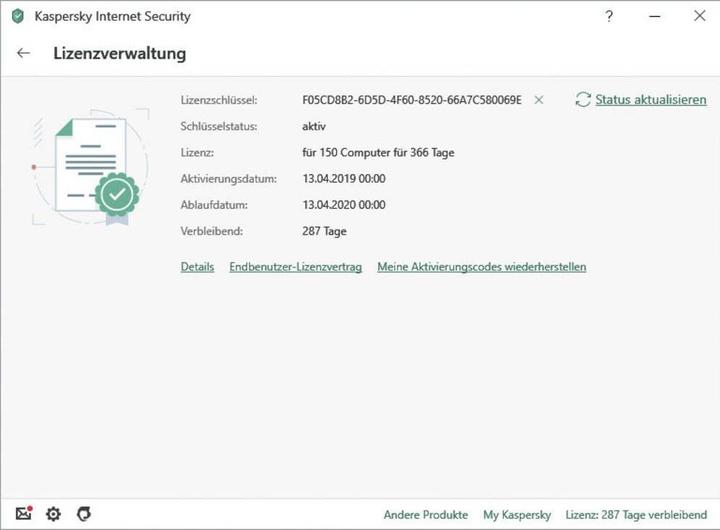This screenshot has height=530, width=720.
Task: Open My Kaspersky link
Action: pyautogui.click(x=517, y=515)
